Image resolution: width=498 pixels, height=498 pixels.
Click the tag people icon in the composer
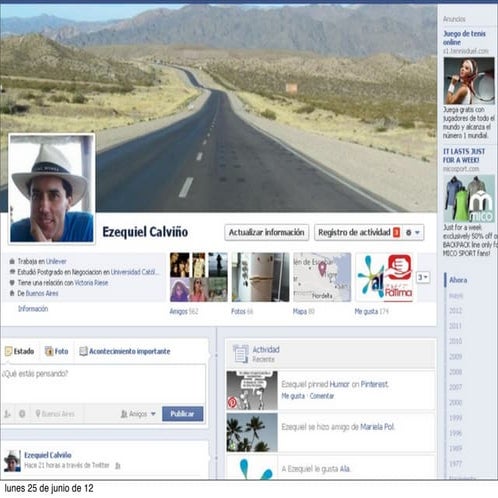pyautogui.click(x=7, y=414)
